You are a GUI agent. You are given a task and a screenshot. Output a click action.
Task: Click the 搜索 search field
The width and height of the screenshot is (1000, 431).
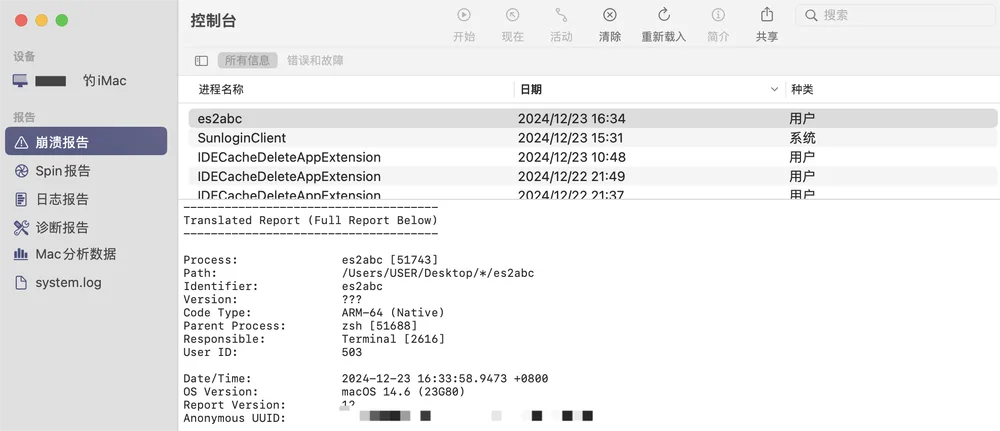(894, 15)
